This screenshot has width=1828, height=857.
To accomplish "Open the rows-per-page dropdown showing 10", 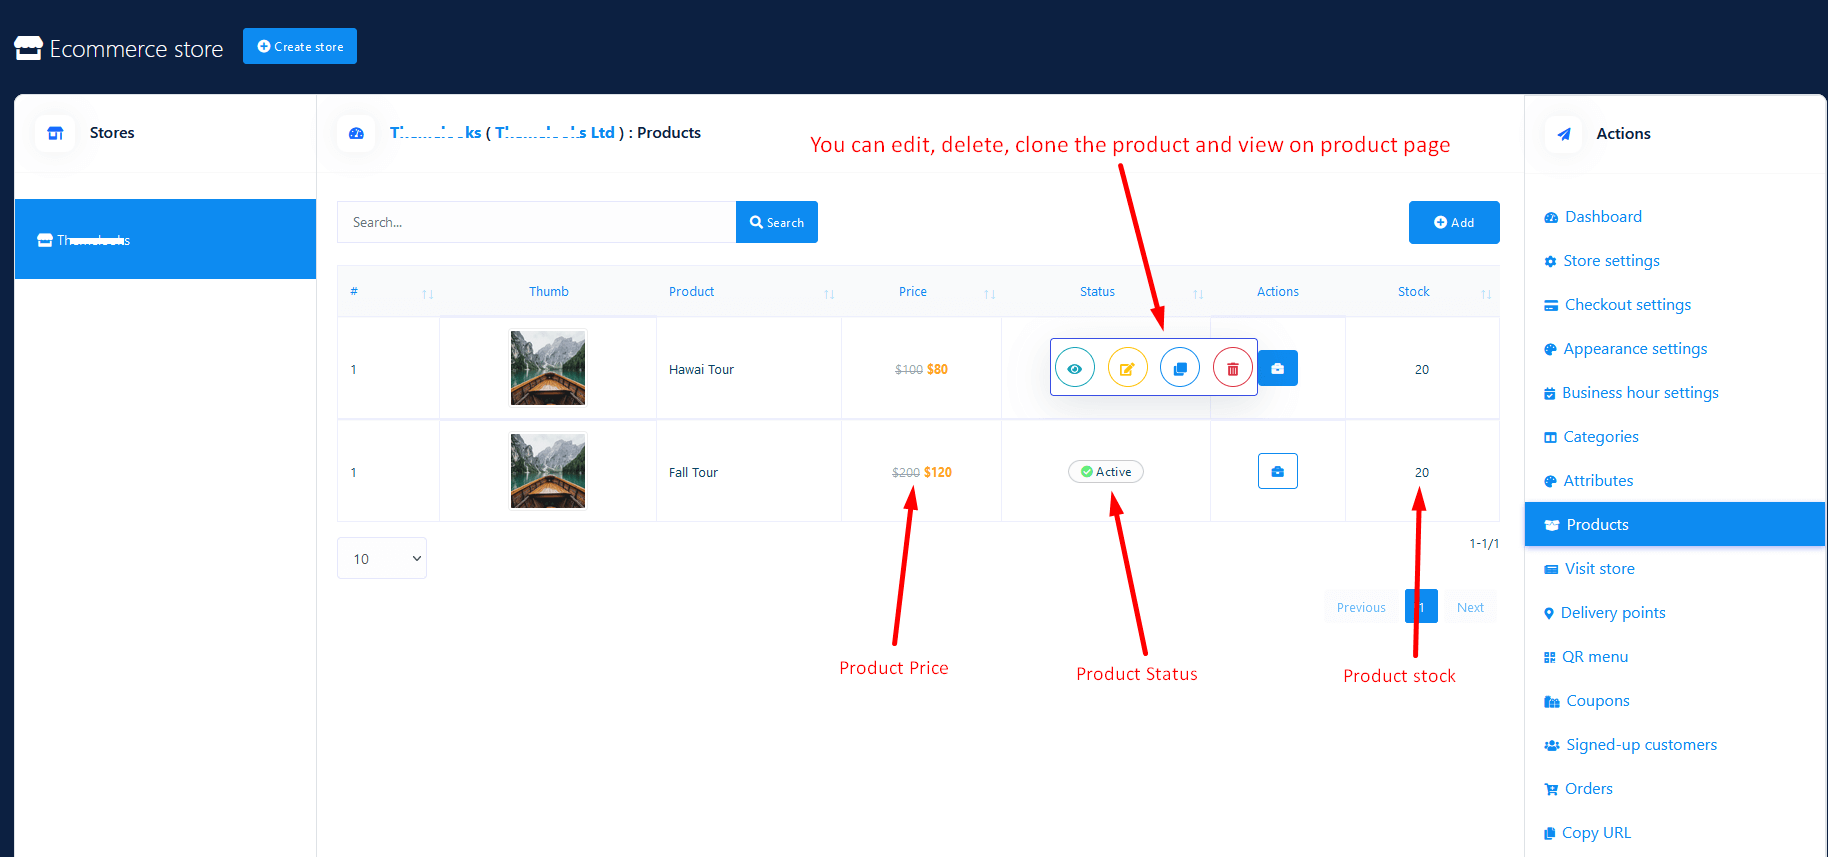I will click(x=381, y=558).
